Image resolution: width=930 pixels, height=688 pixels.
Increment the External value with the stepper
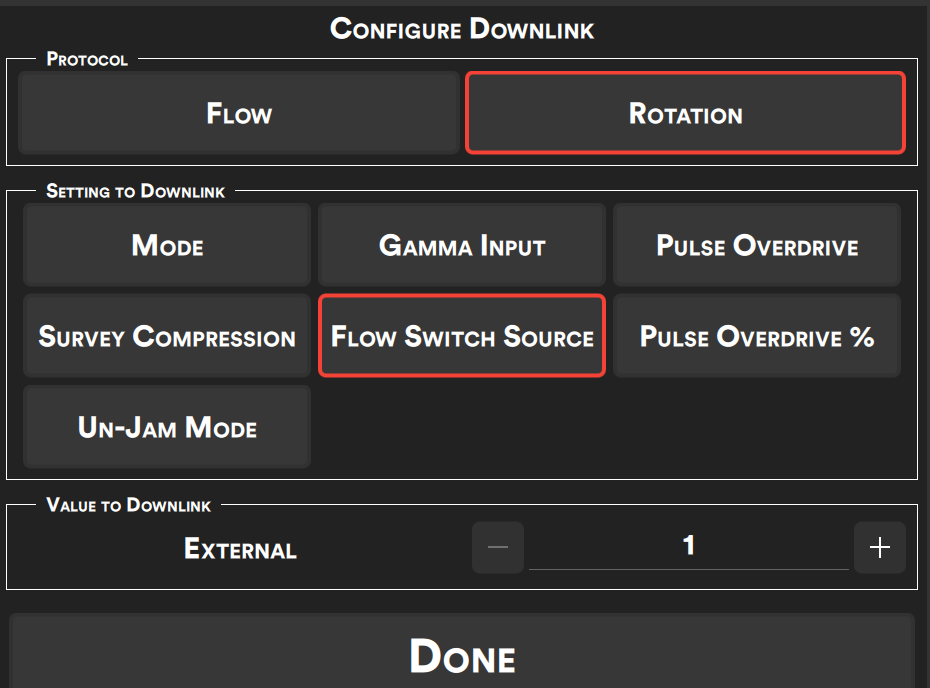pyautogui.click(x=880, y=548)
